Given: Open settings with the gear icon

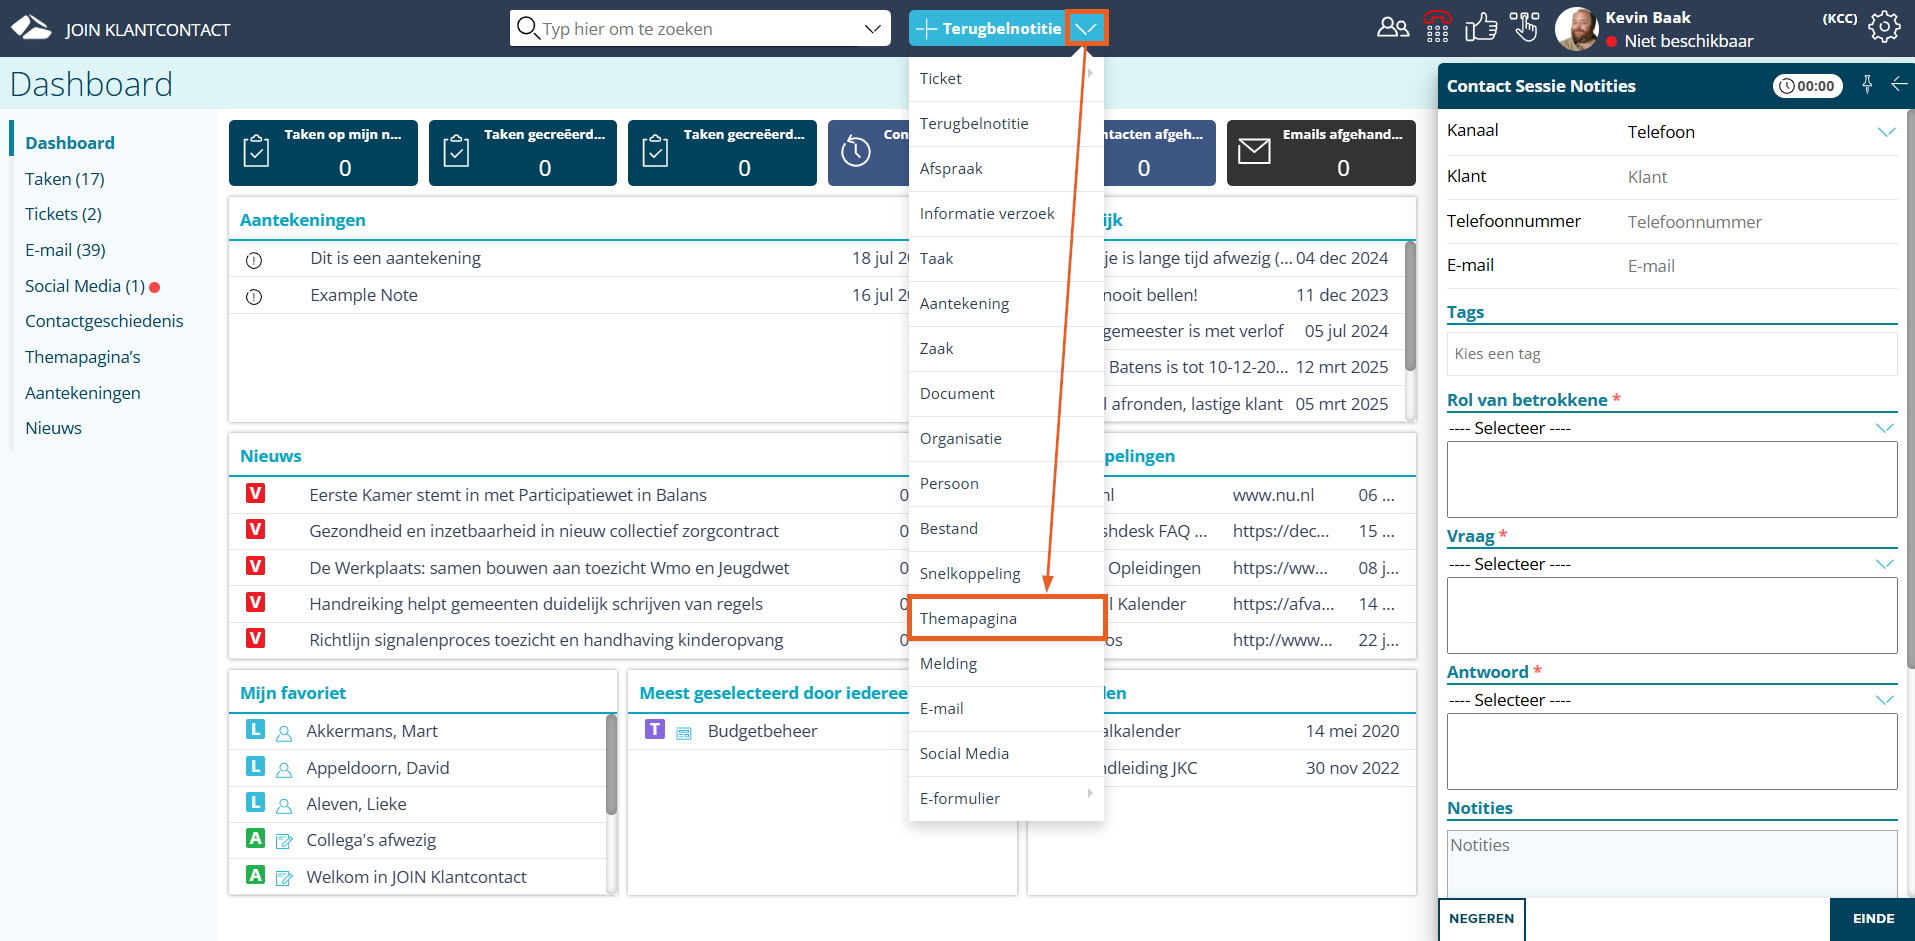Looking at the screenshot, I should click(x=1884, y=27).
